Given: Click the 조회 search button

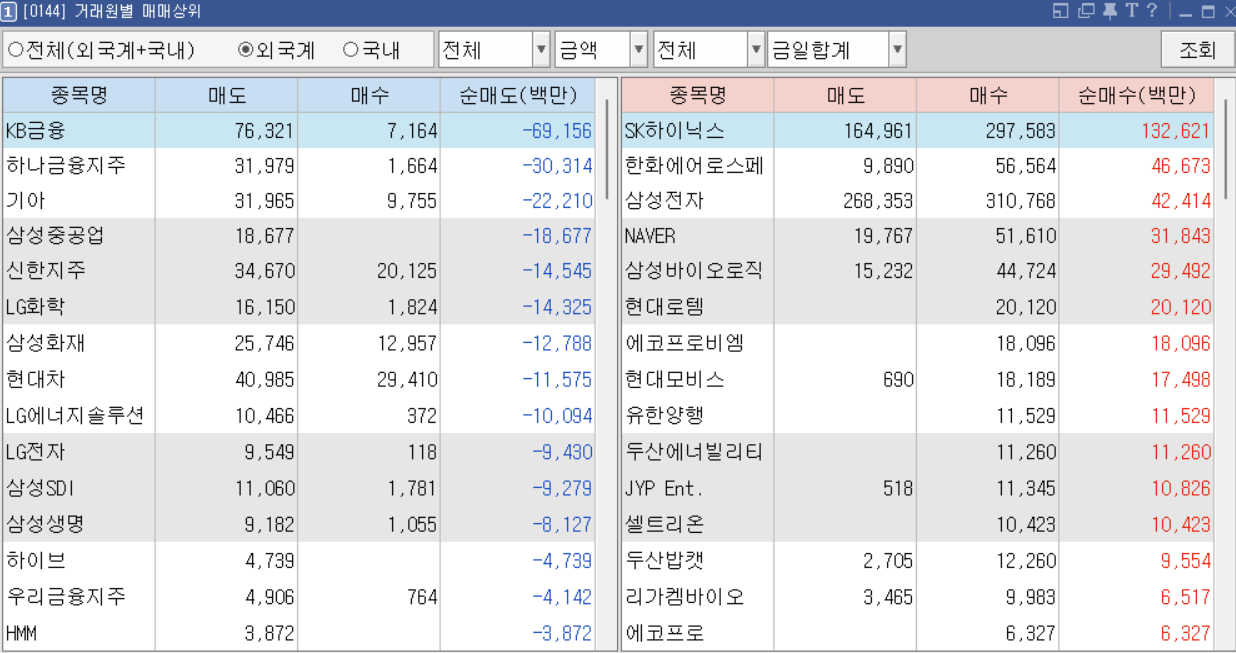Looking at the screenshot, I should [1197, 49].
